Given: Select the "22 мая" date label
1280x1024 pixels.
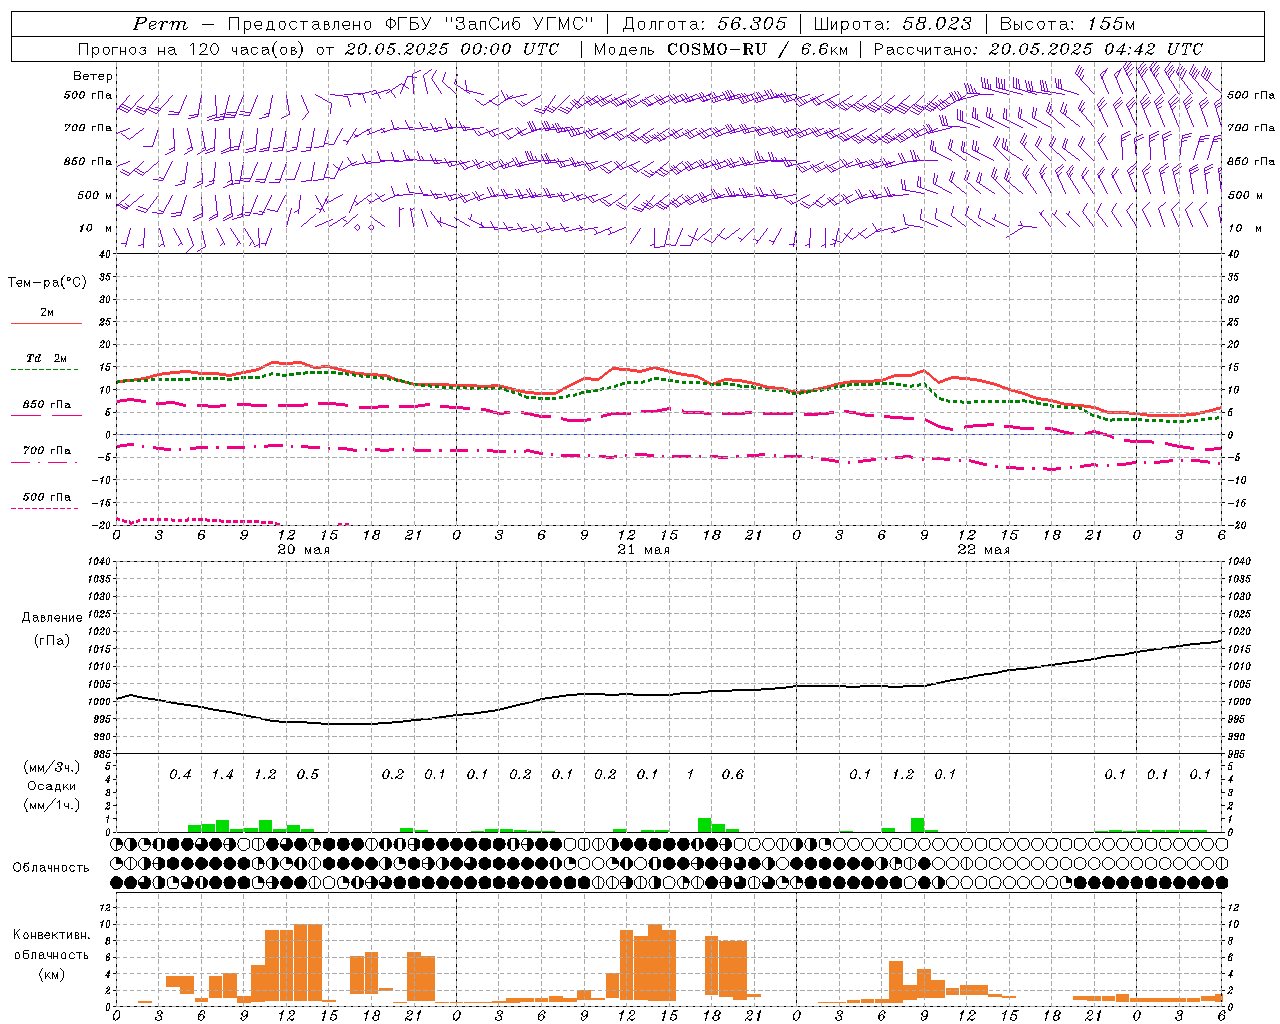Looking at the screenshot, I should click(983, 550).
